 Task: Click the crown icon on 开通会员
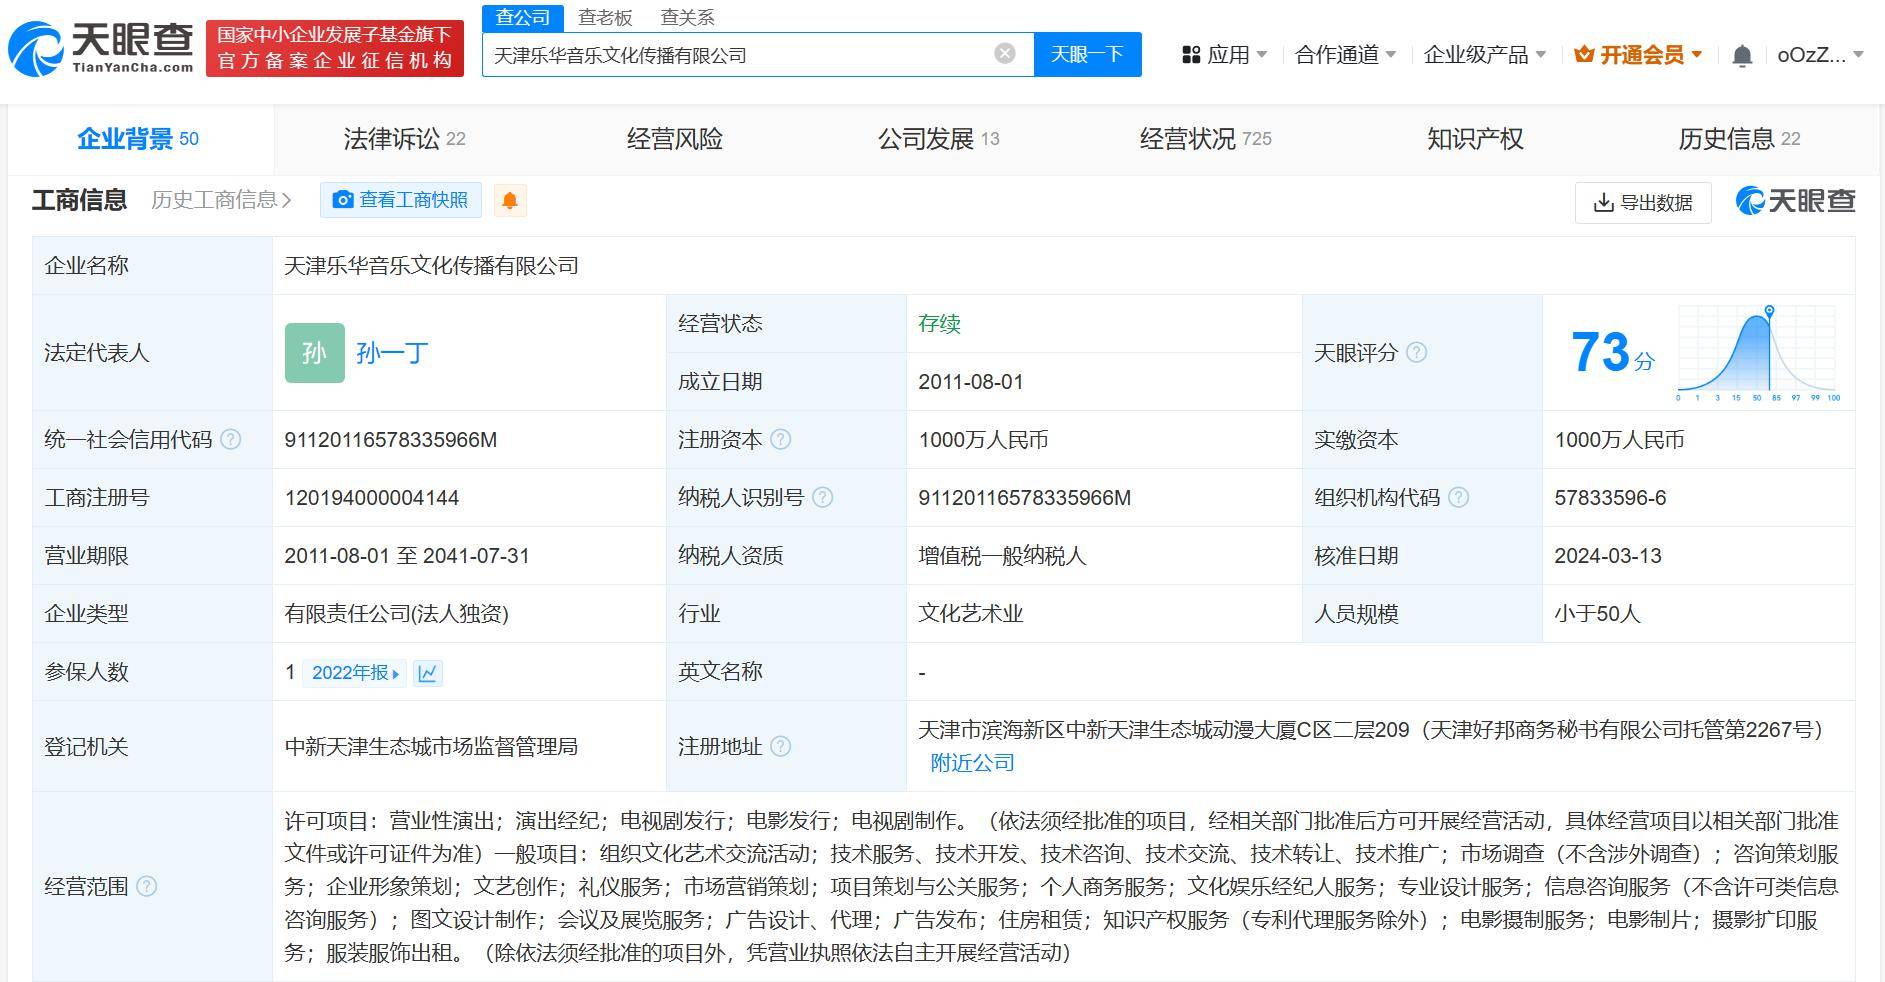1585,54
